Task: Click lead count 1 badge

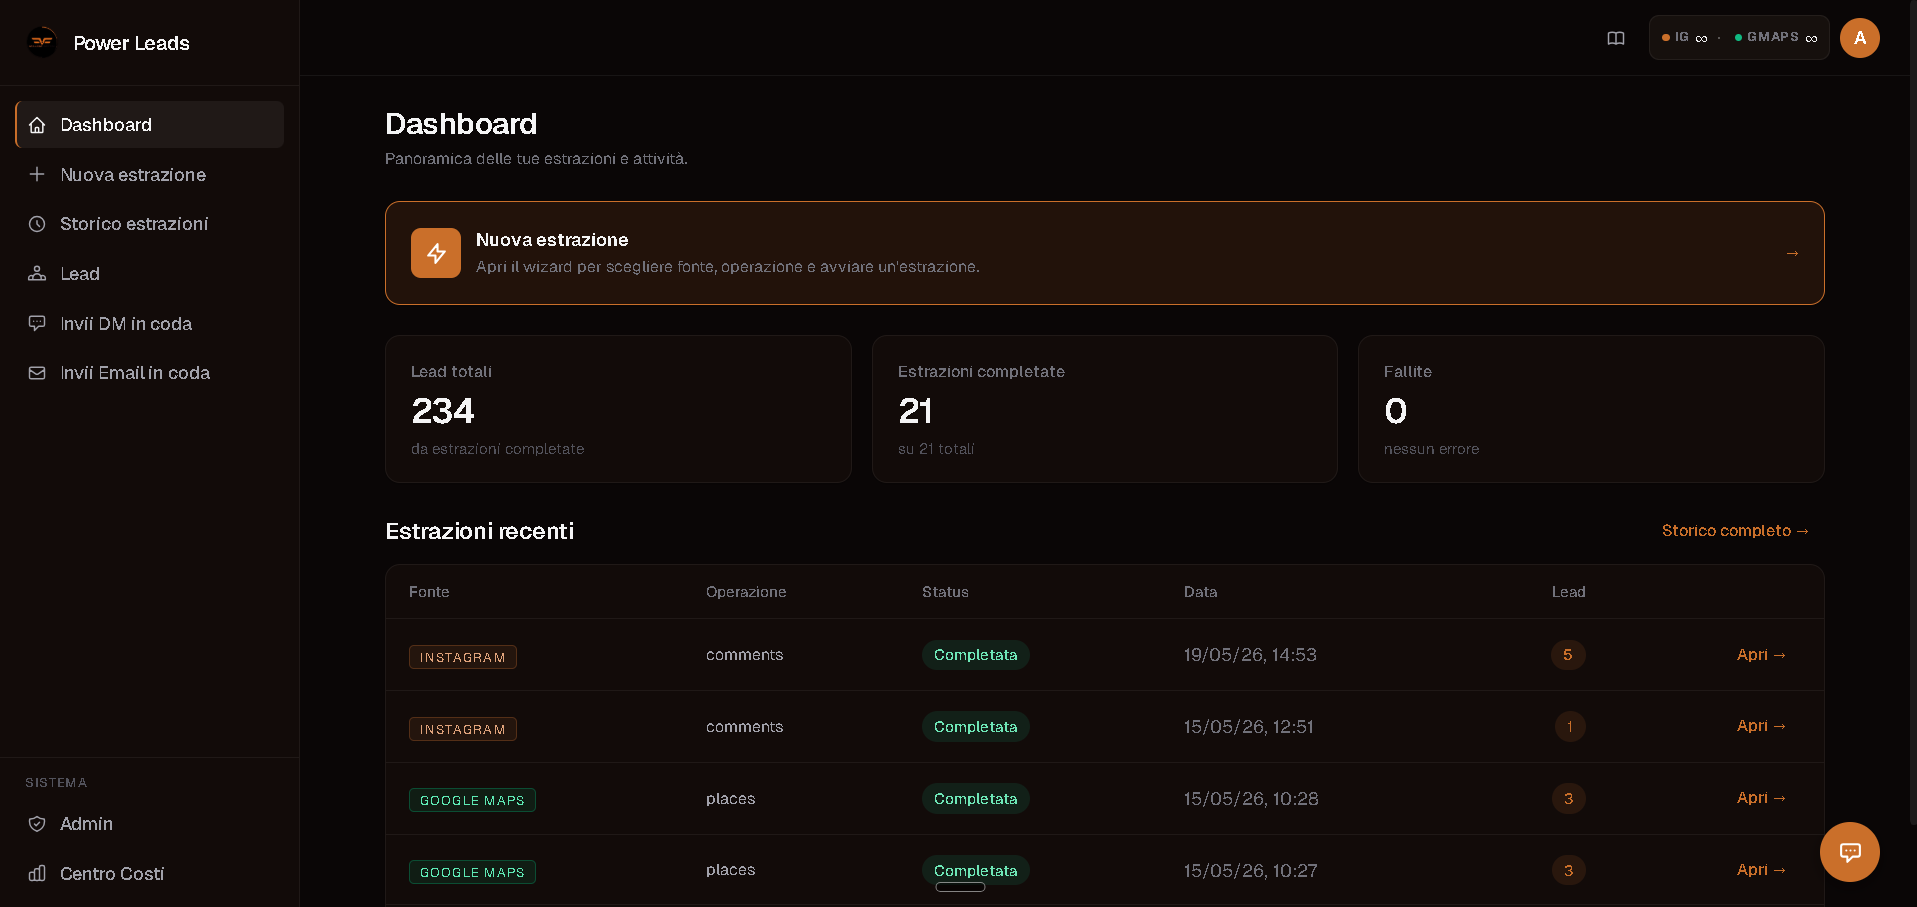Action: (x=1569, y=727)
